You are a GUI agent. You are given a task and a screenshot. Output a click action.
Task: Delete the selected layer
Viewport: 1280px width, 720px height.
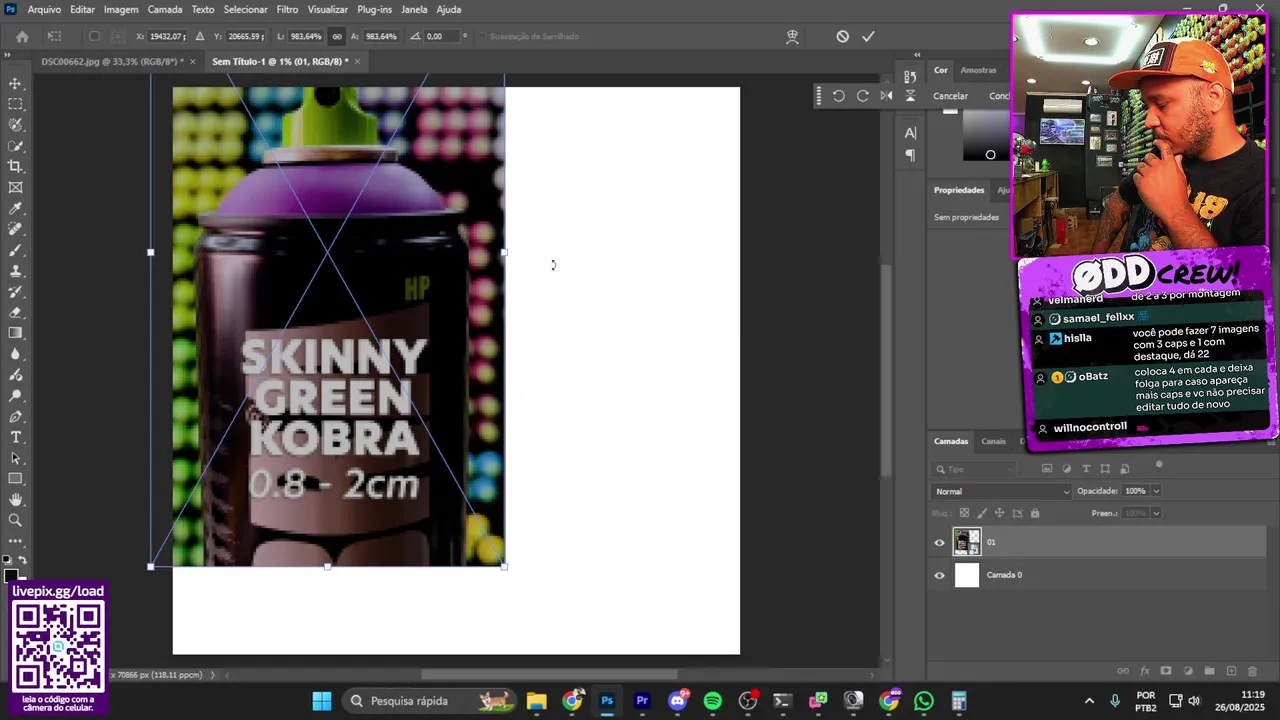[x=1252, y=671]
